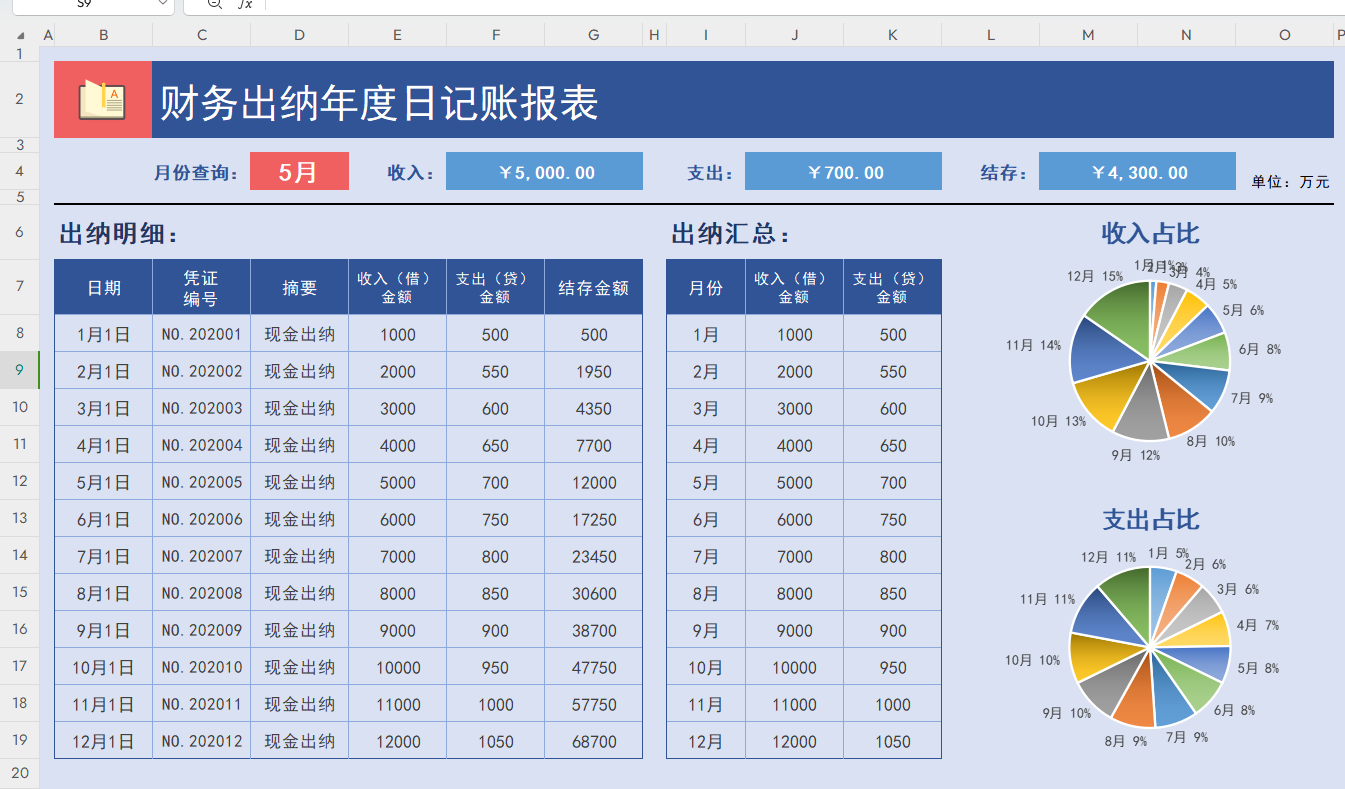
Task: Click the 4月 7% label on expense pie
Action: (x=1258, y=625)
